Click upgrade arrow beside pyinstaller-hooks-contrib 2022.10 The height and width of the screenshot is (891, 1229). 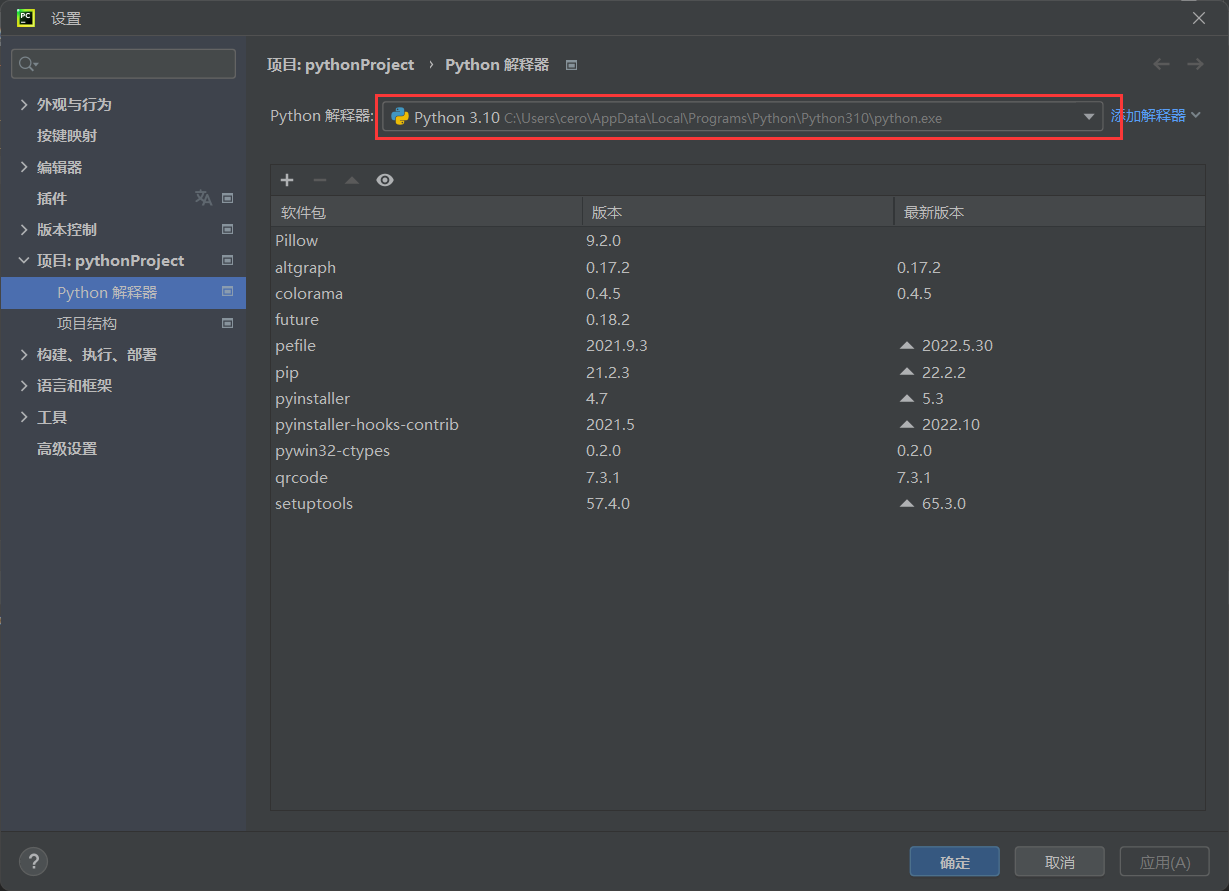point(907,424)
